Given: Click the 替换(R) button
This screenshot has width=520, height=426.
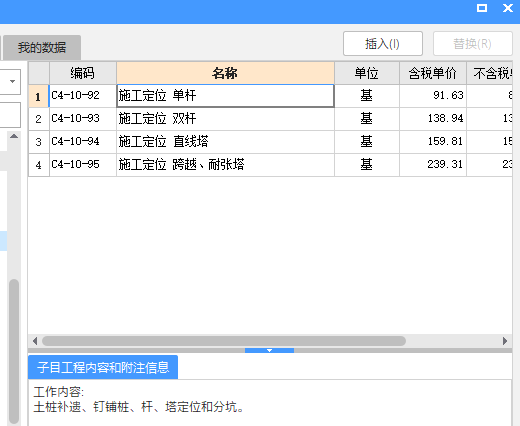Looking at the screenshot, I should click(472, 44).
